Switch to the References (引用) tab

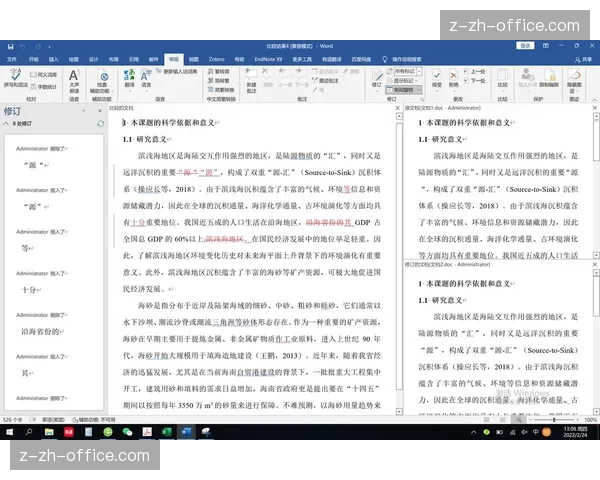click(x=134, y=59)
